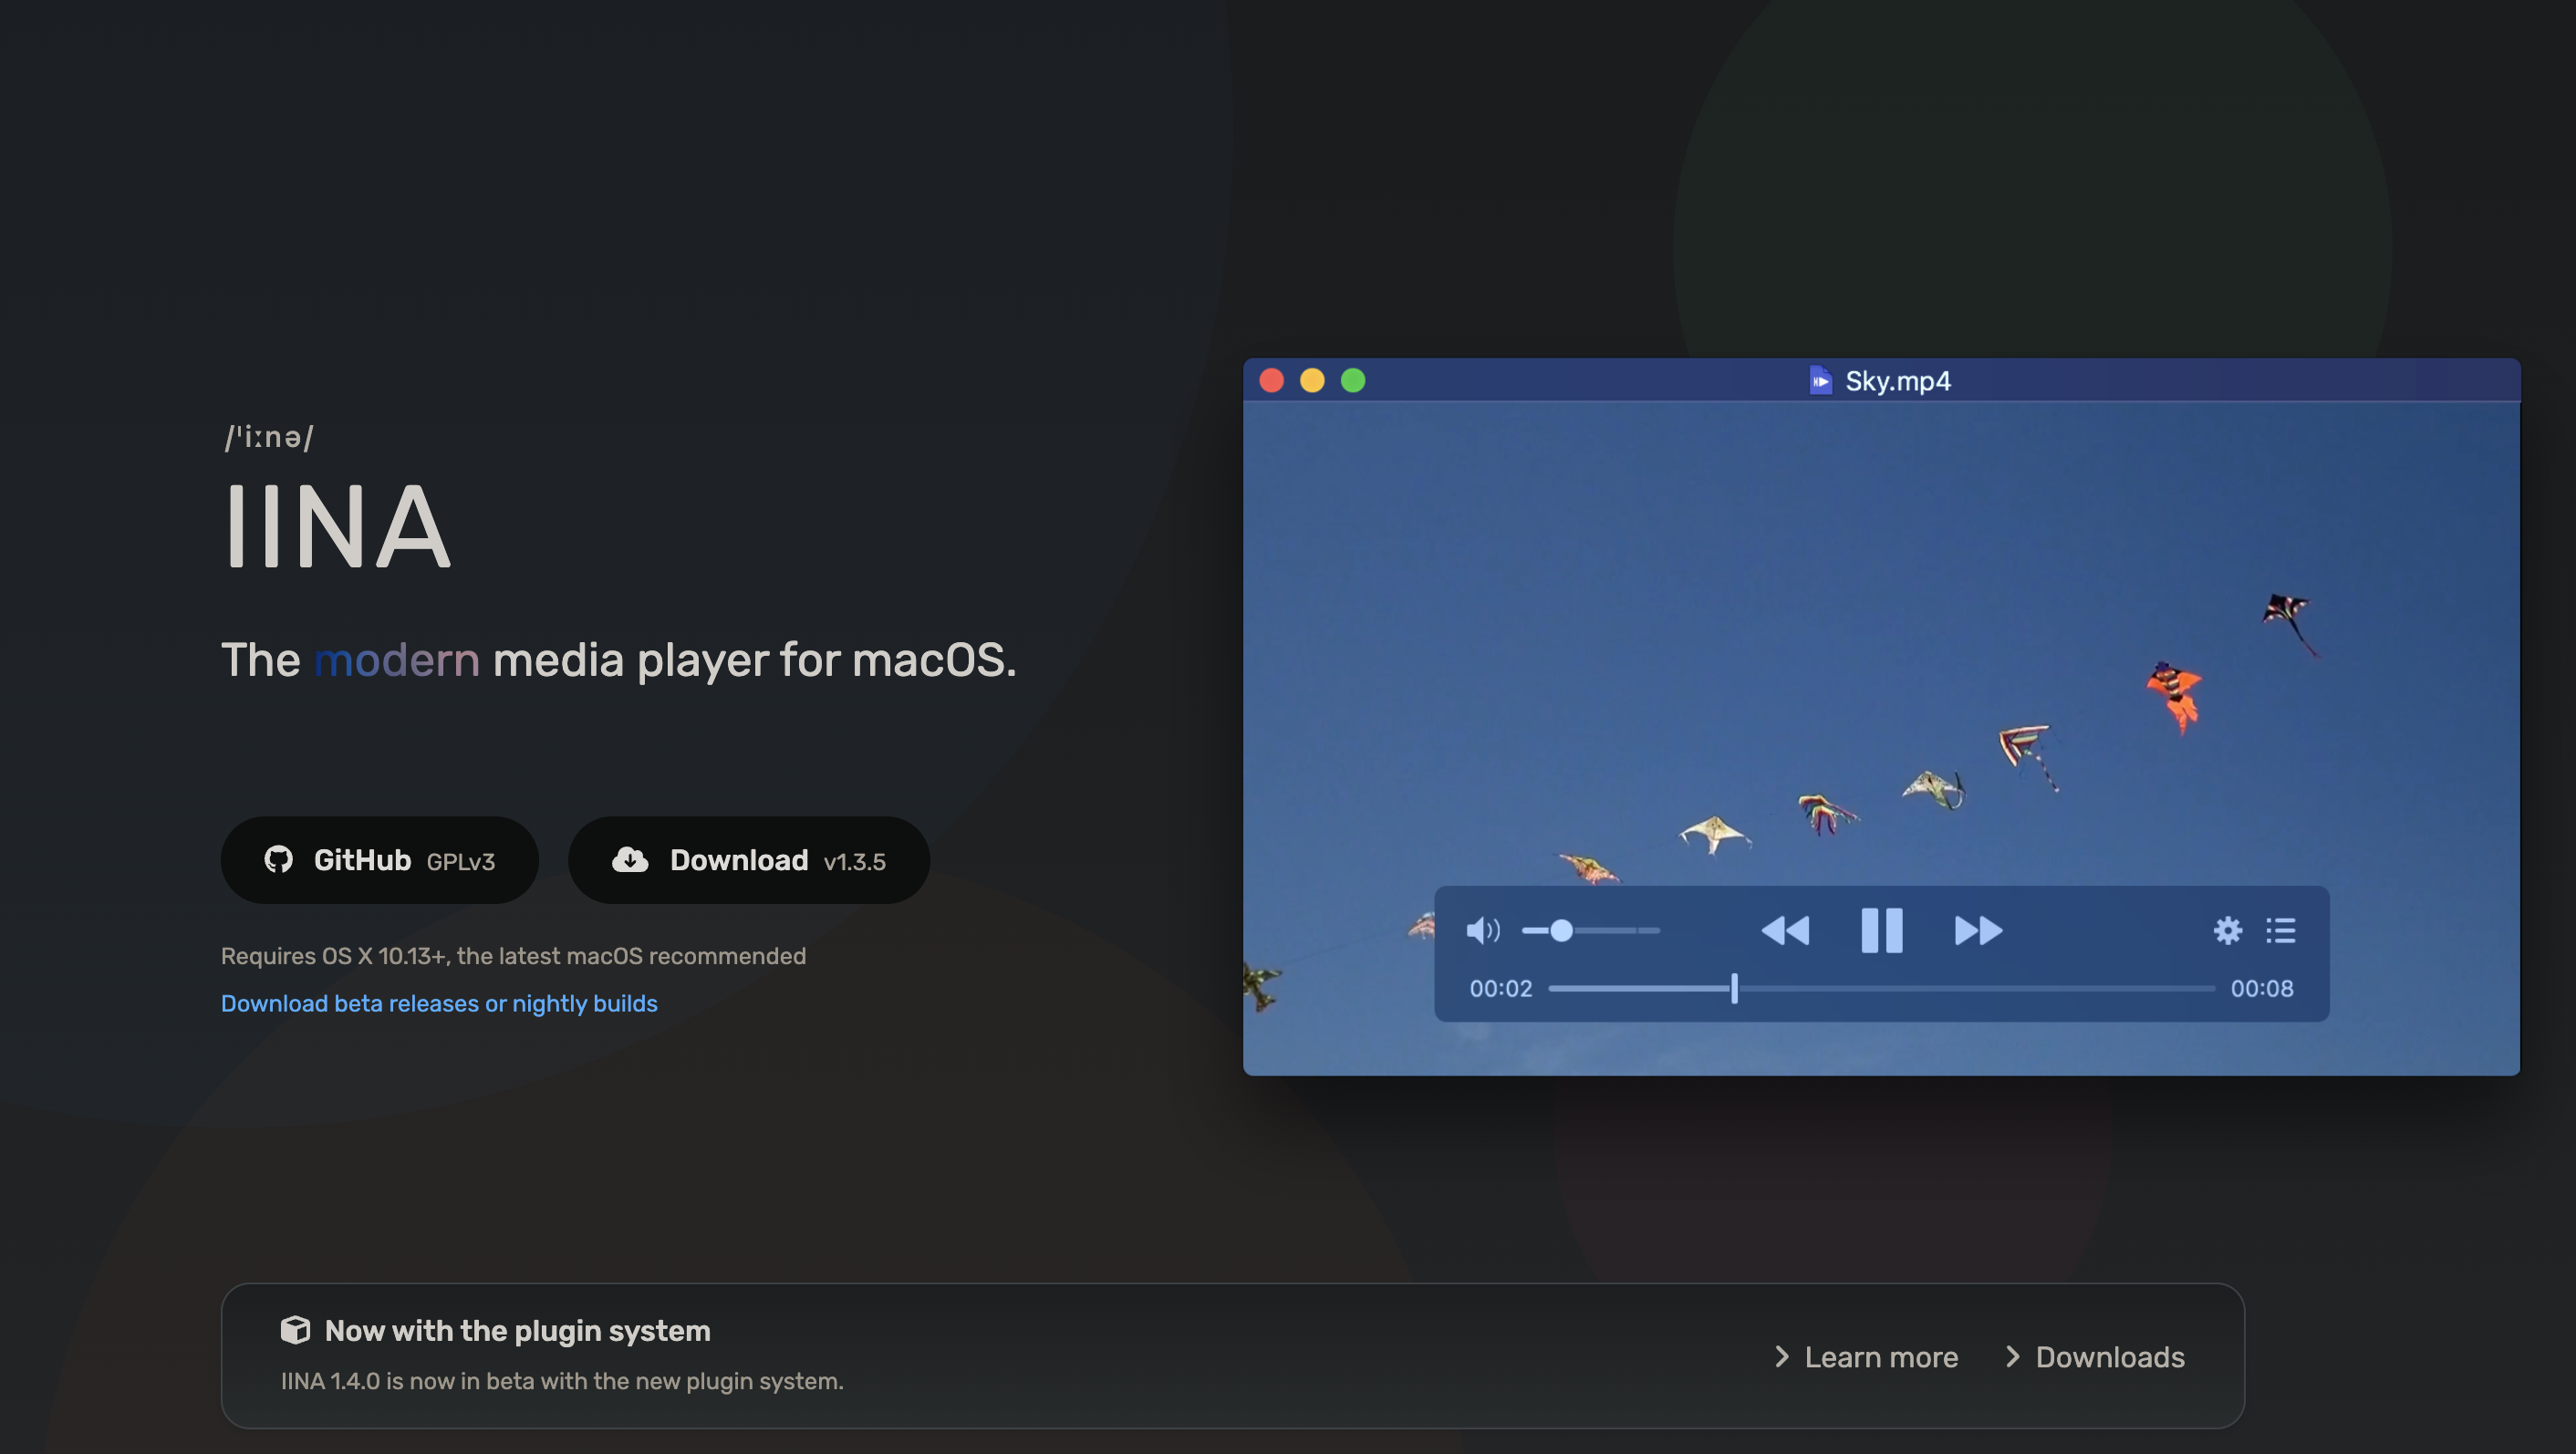The height and width of the screenshot is (1454, 2576).
Task: Click the pronunciation text /ˈiːnə/
Action: click(x=269, y=437)
